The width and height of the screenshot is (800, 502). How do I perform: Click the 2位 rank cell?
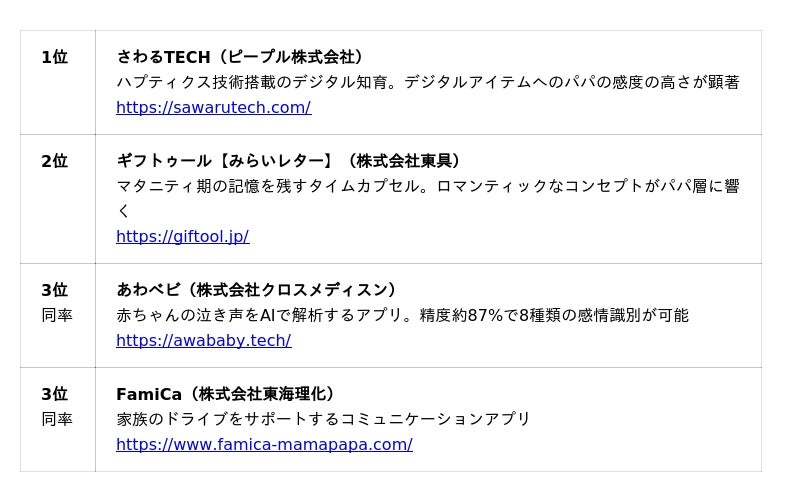click(54, 162)
